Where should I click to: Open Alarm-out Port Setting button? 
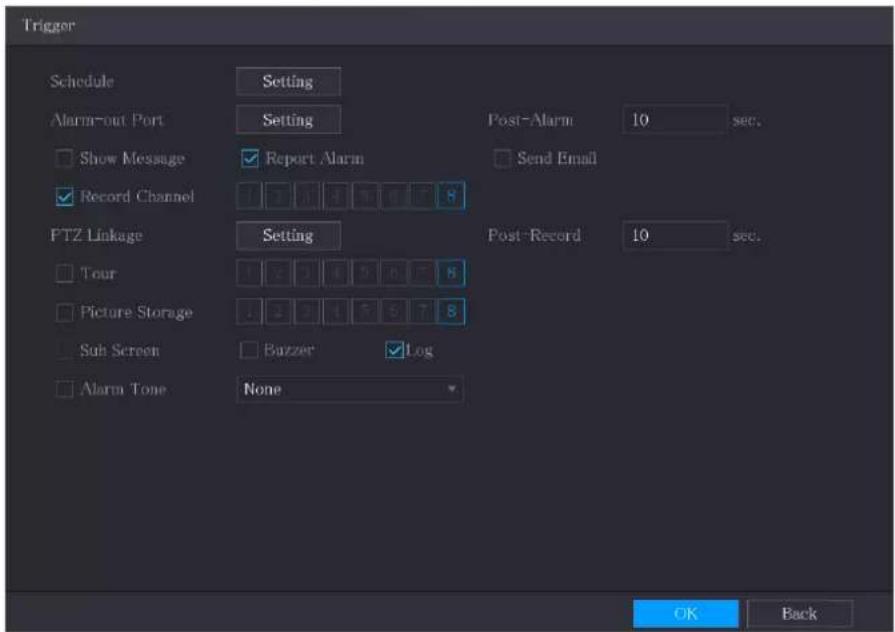288,120
